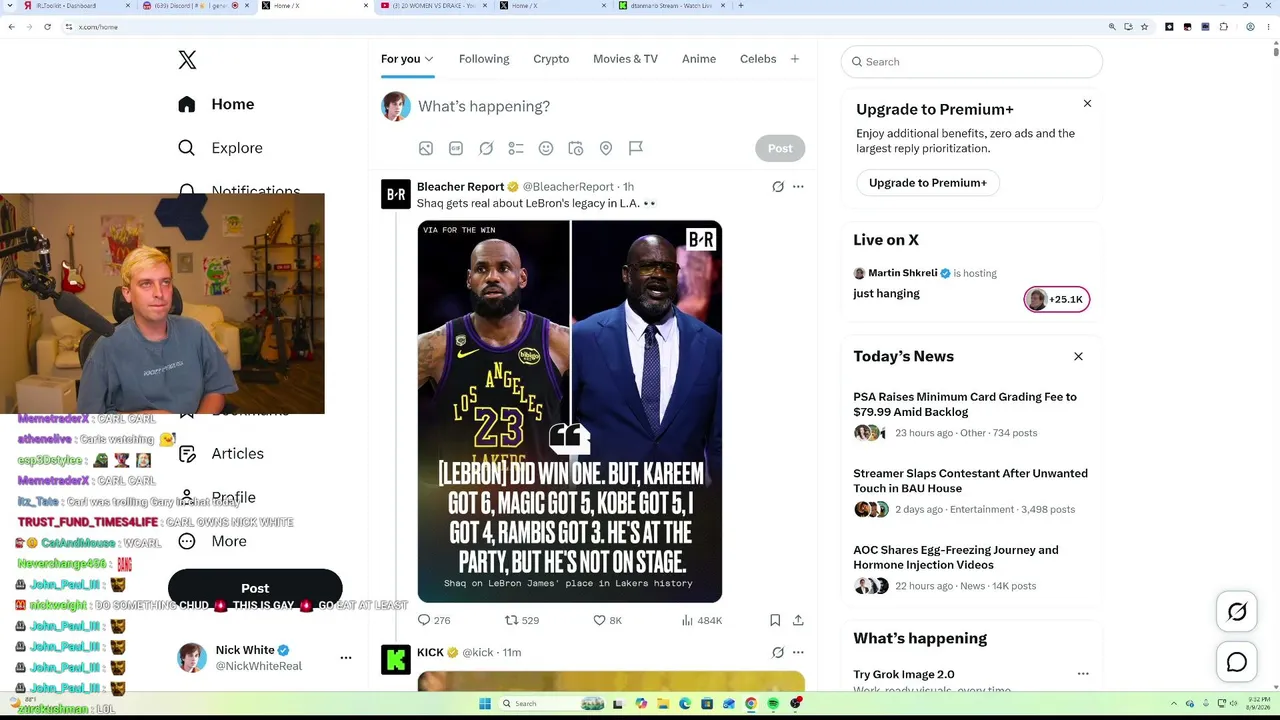Open more options on Bleacher Report post
Viewport: 1280px width, 720px height.
(x=798, y=186)
